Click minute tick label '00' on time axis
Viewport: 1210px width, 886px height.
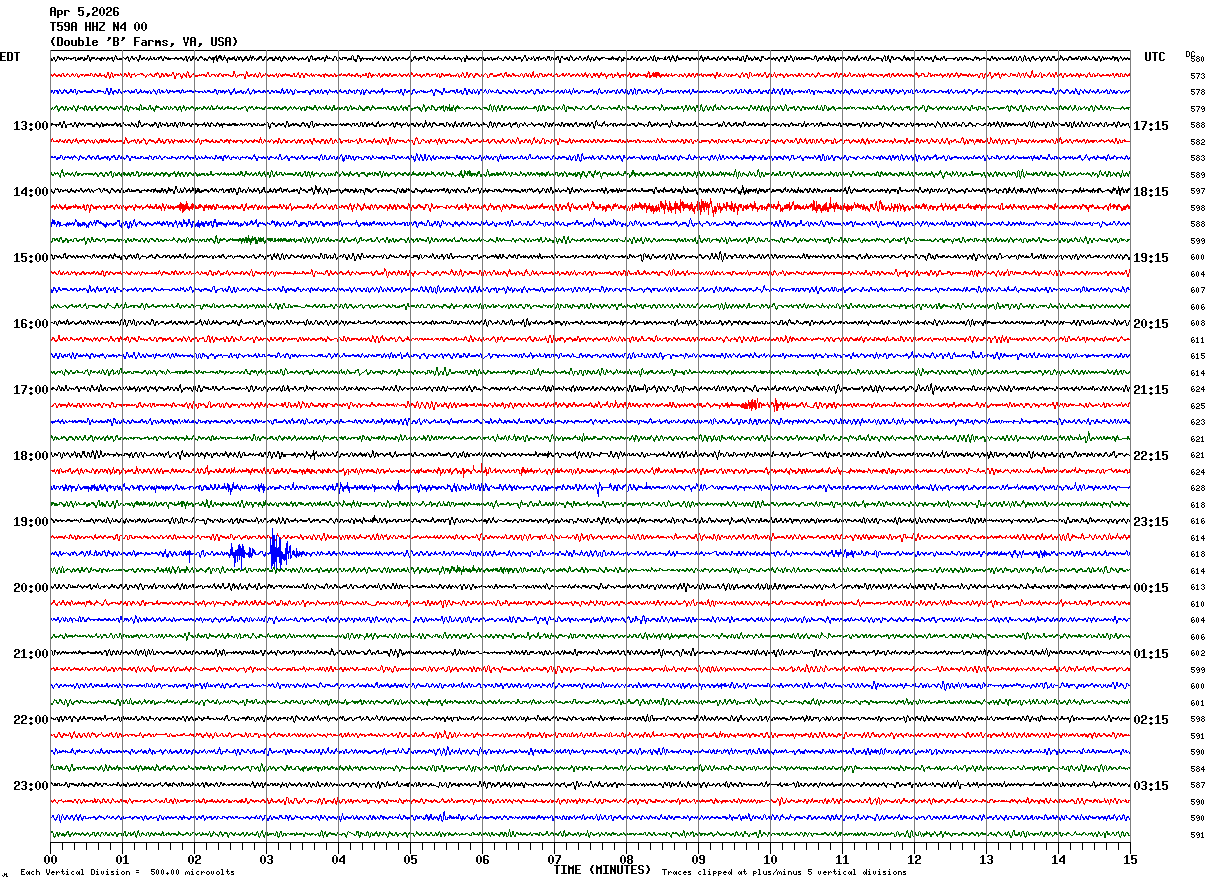click(50, 859)
